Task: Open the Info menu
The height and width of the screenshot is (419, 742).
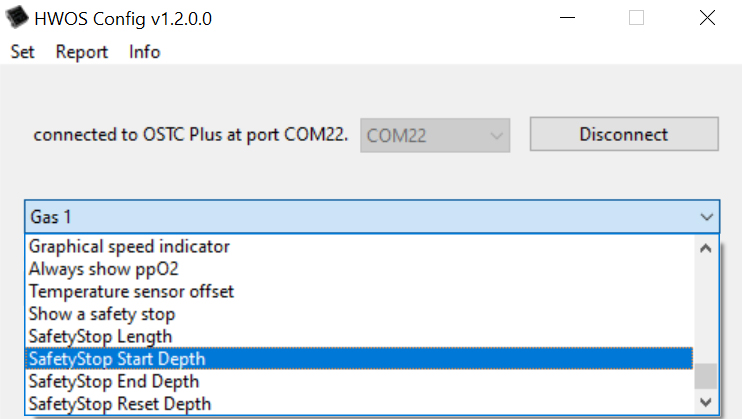Action: click(x=144, y=52)
